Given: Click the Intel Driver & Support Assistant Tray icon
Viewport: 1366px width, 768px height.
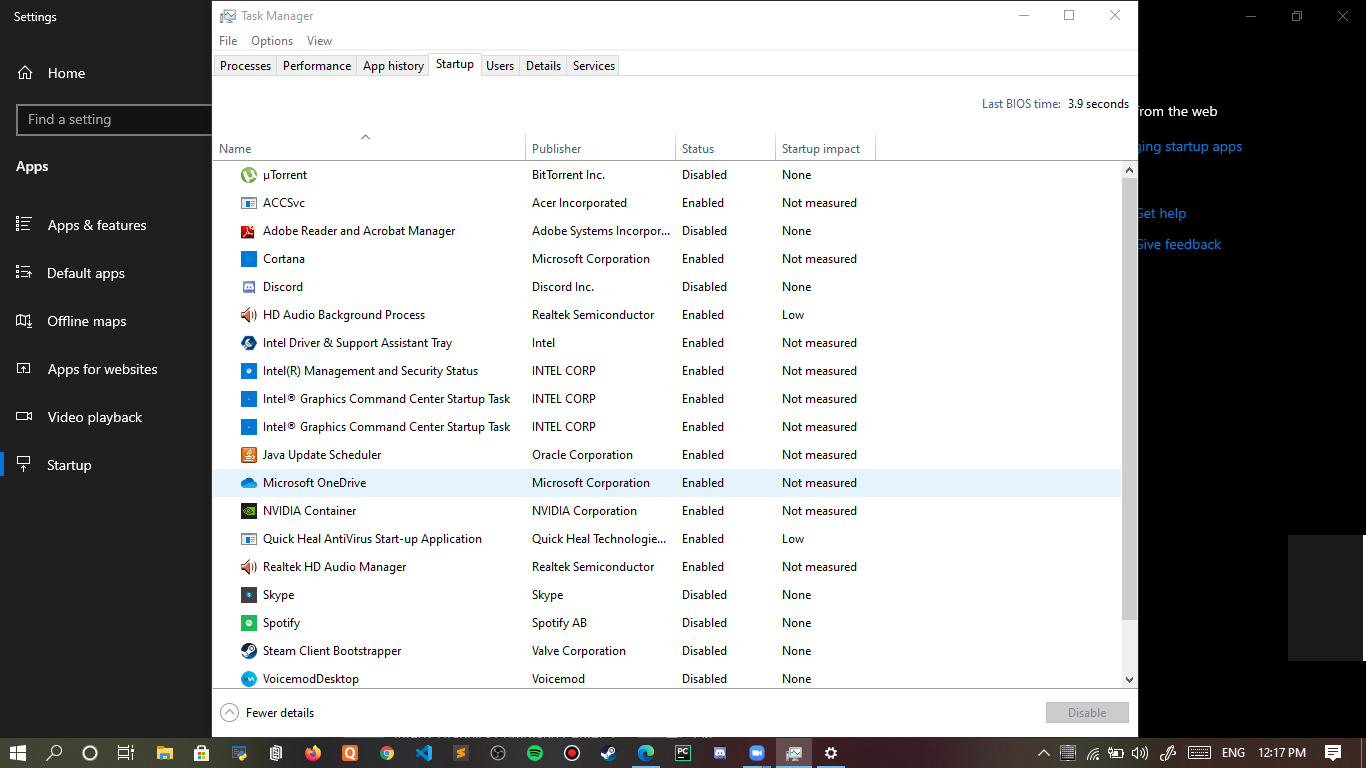Looking at the screenshot, I should click(x=249, y=343).
